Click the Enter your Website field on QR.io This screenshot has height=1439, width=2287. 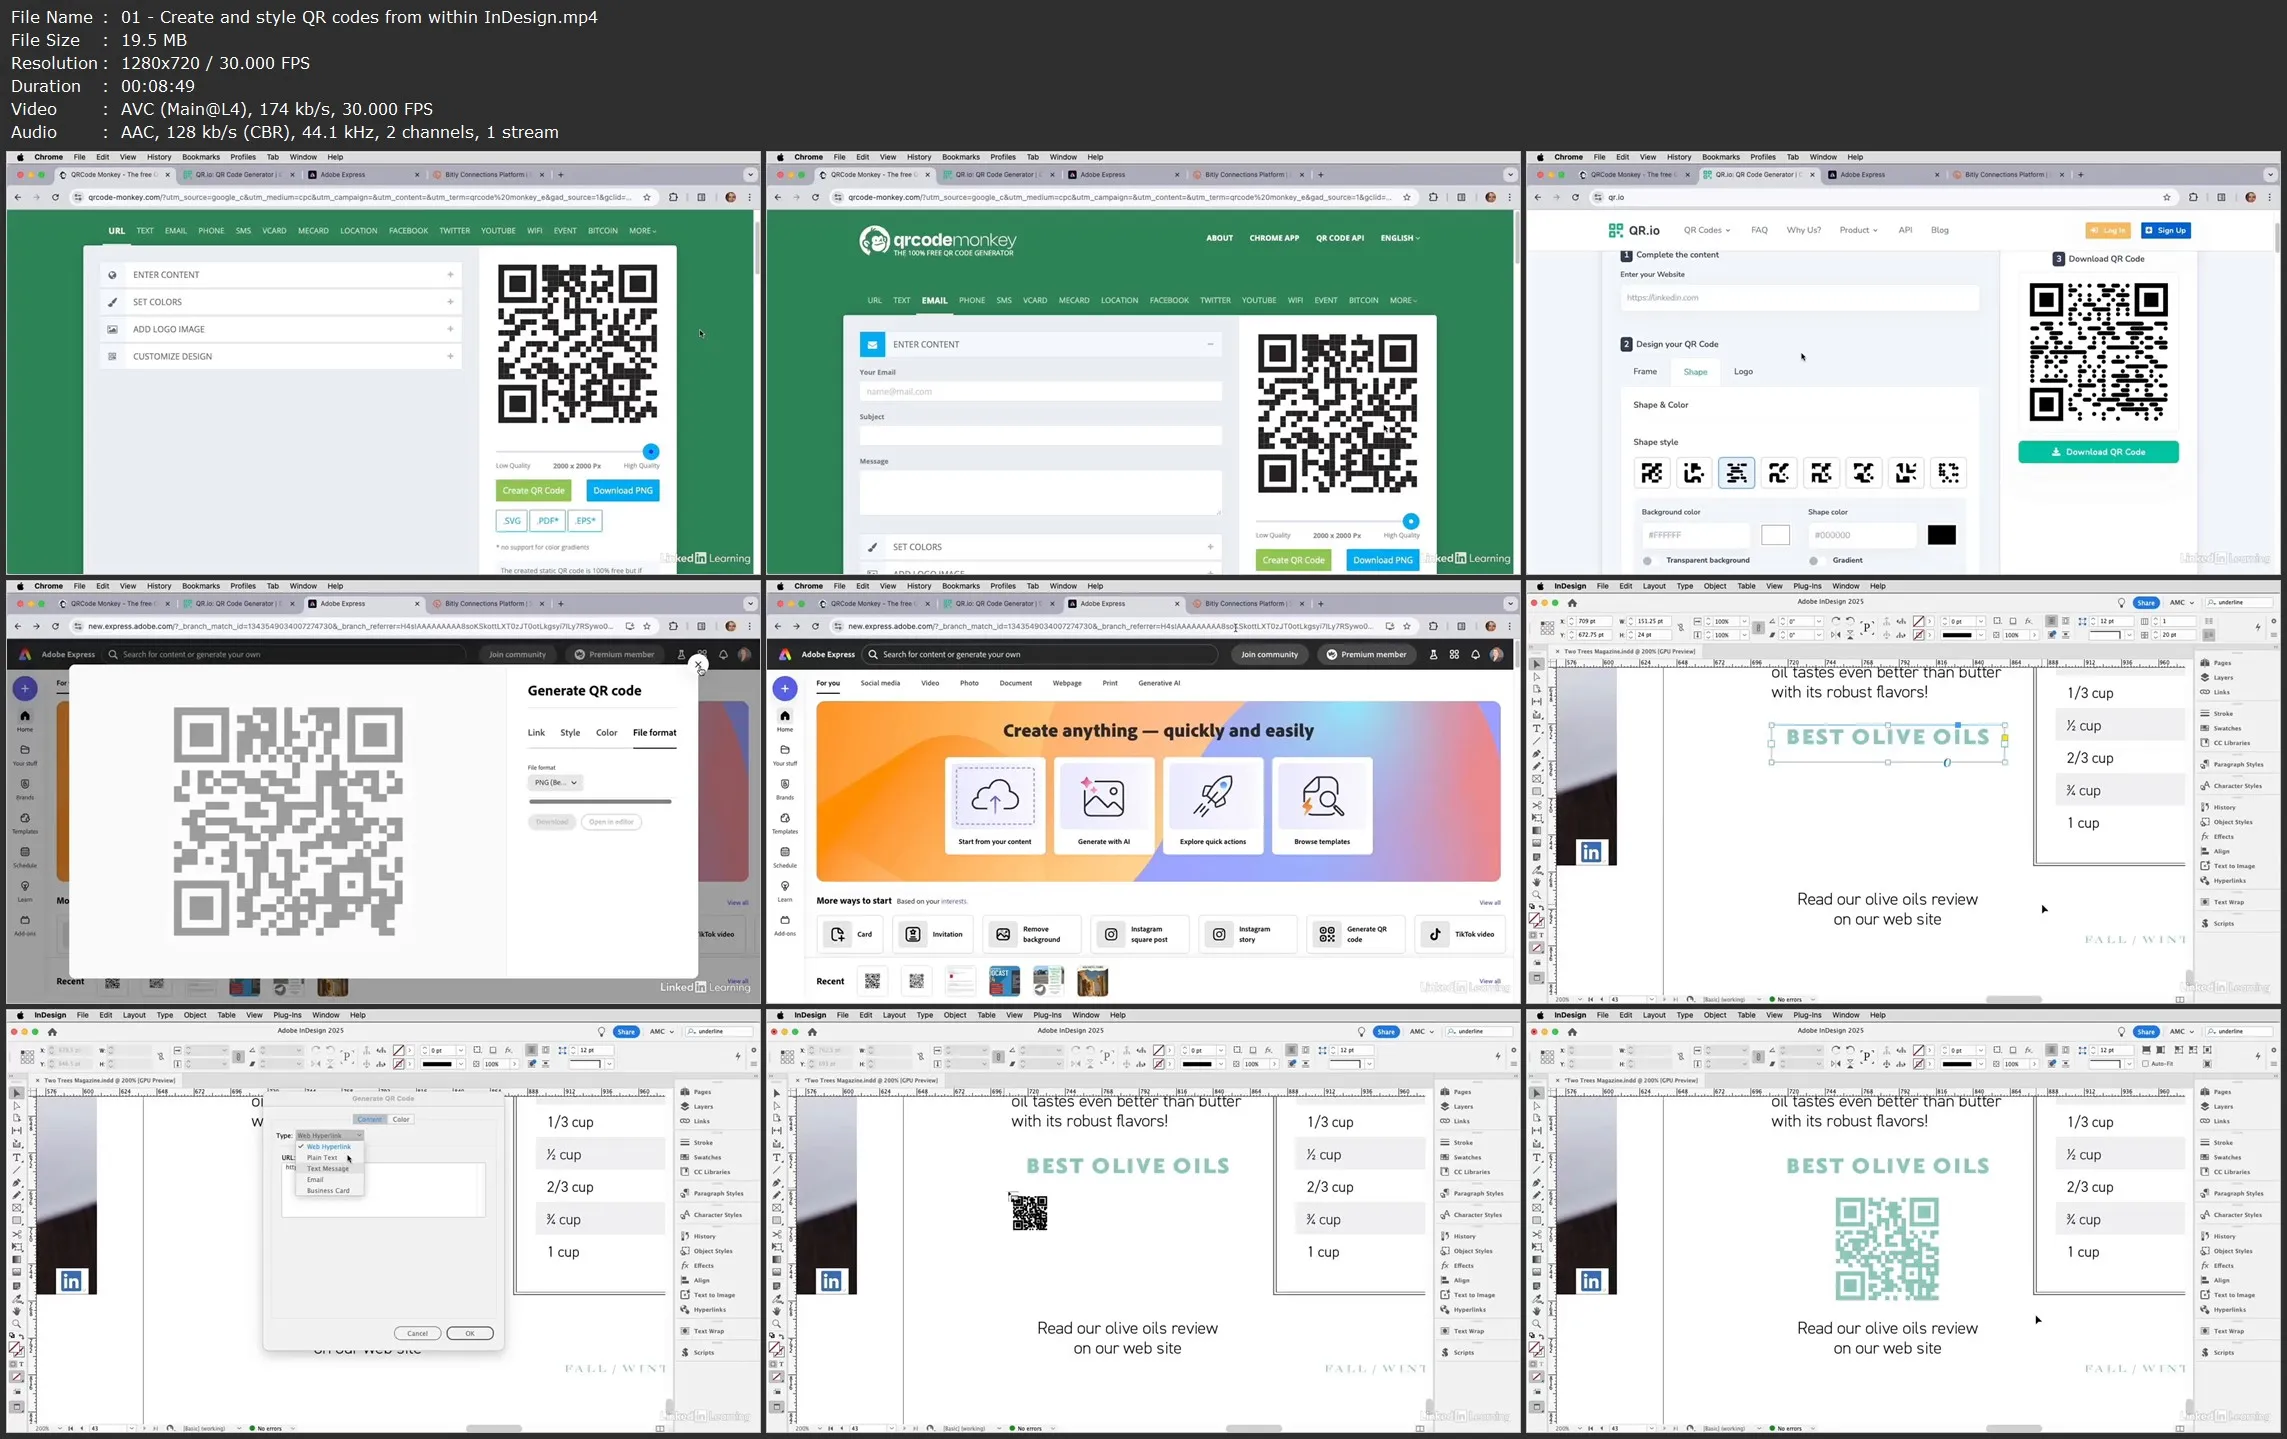pyautogui.click(x=1798, y=298)
